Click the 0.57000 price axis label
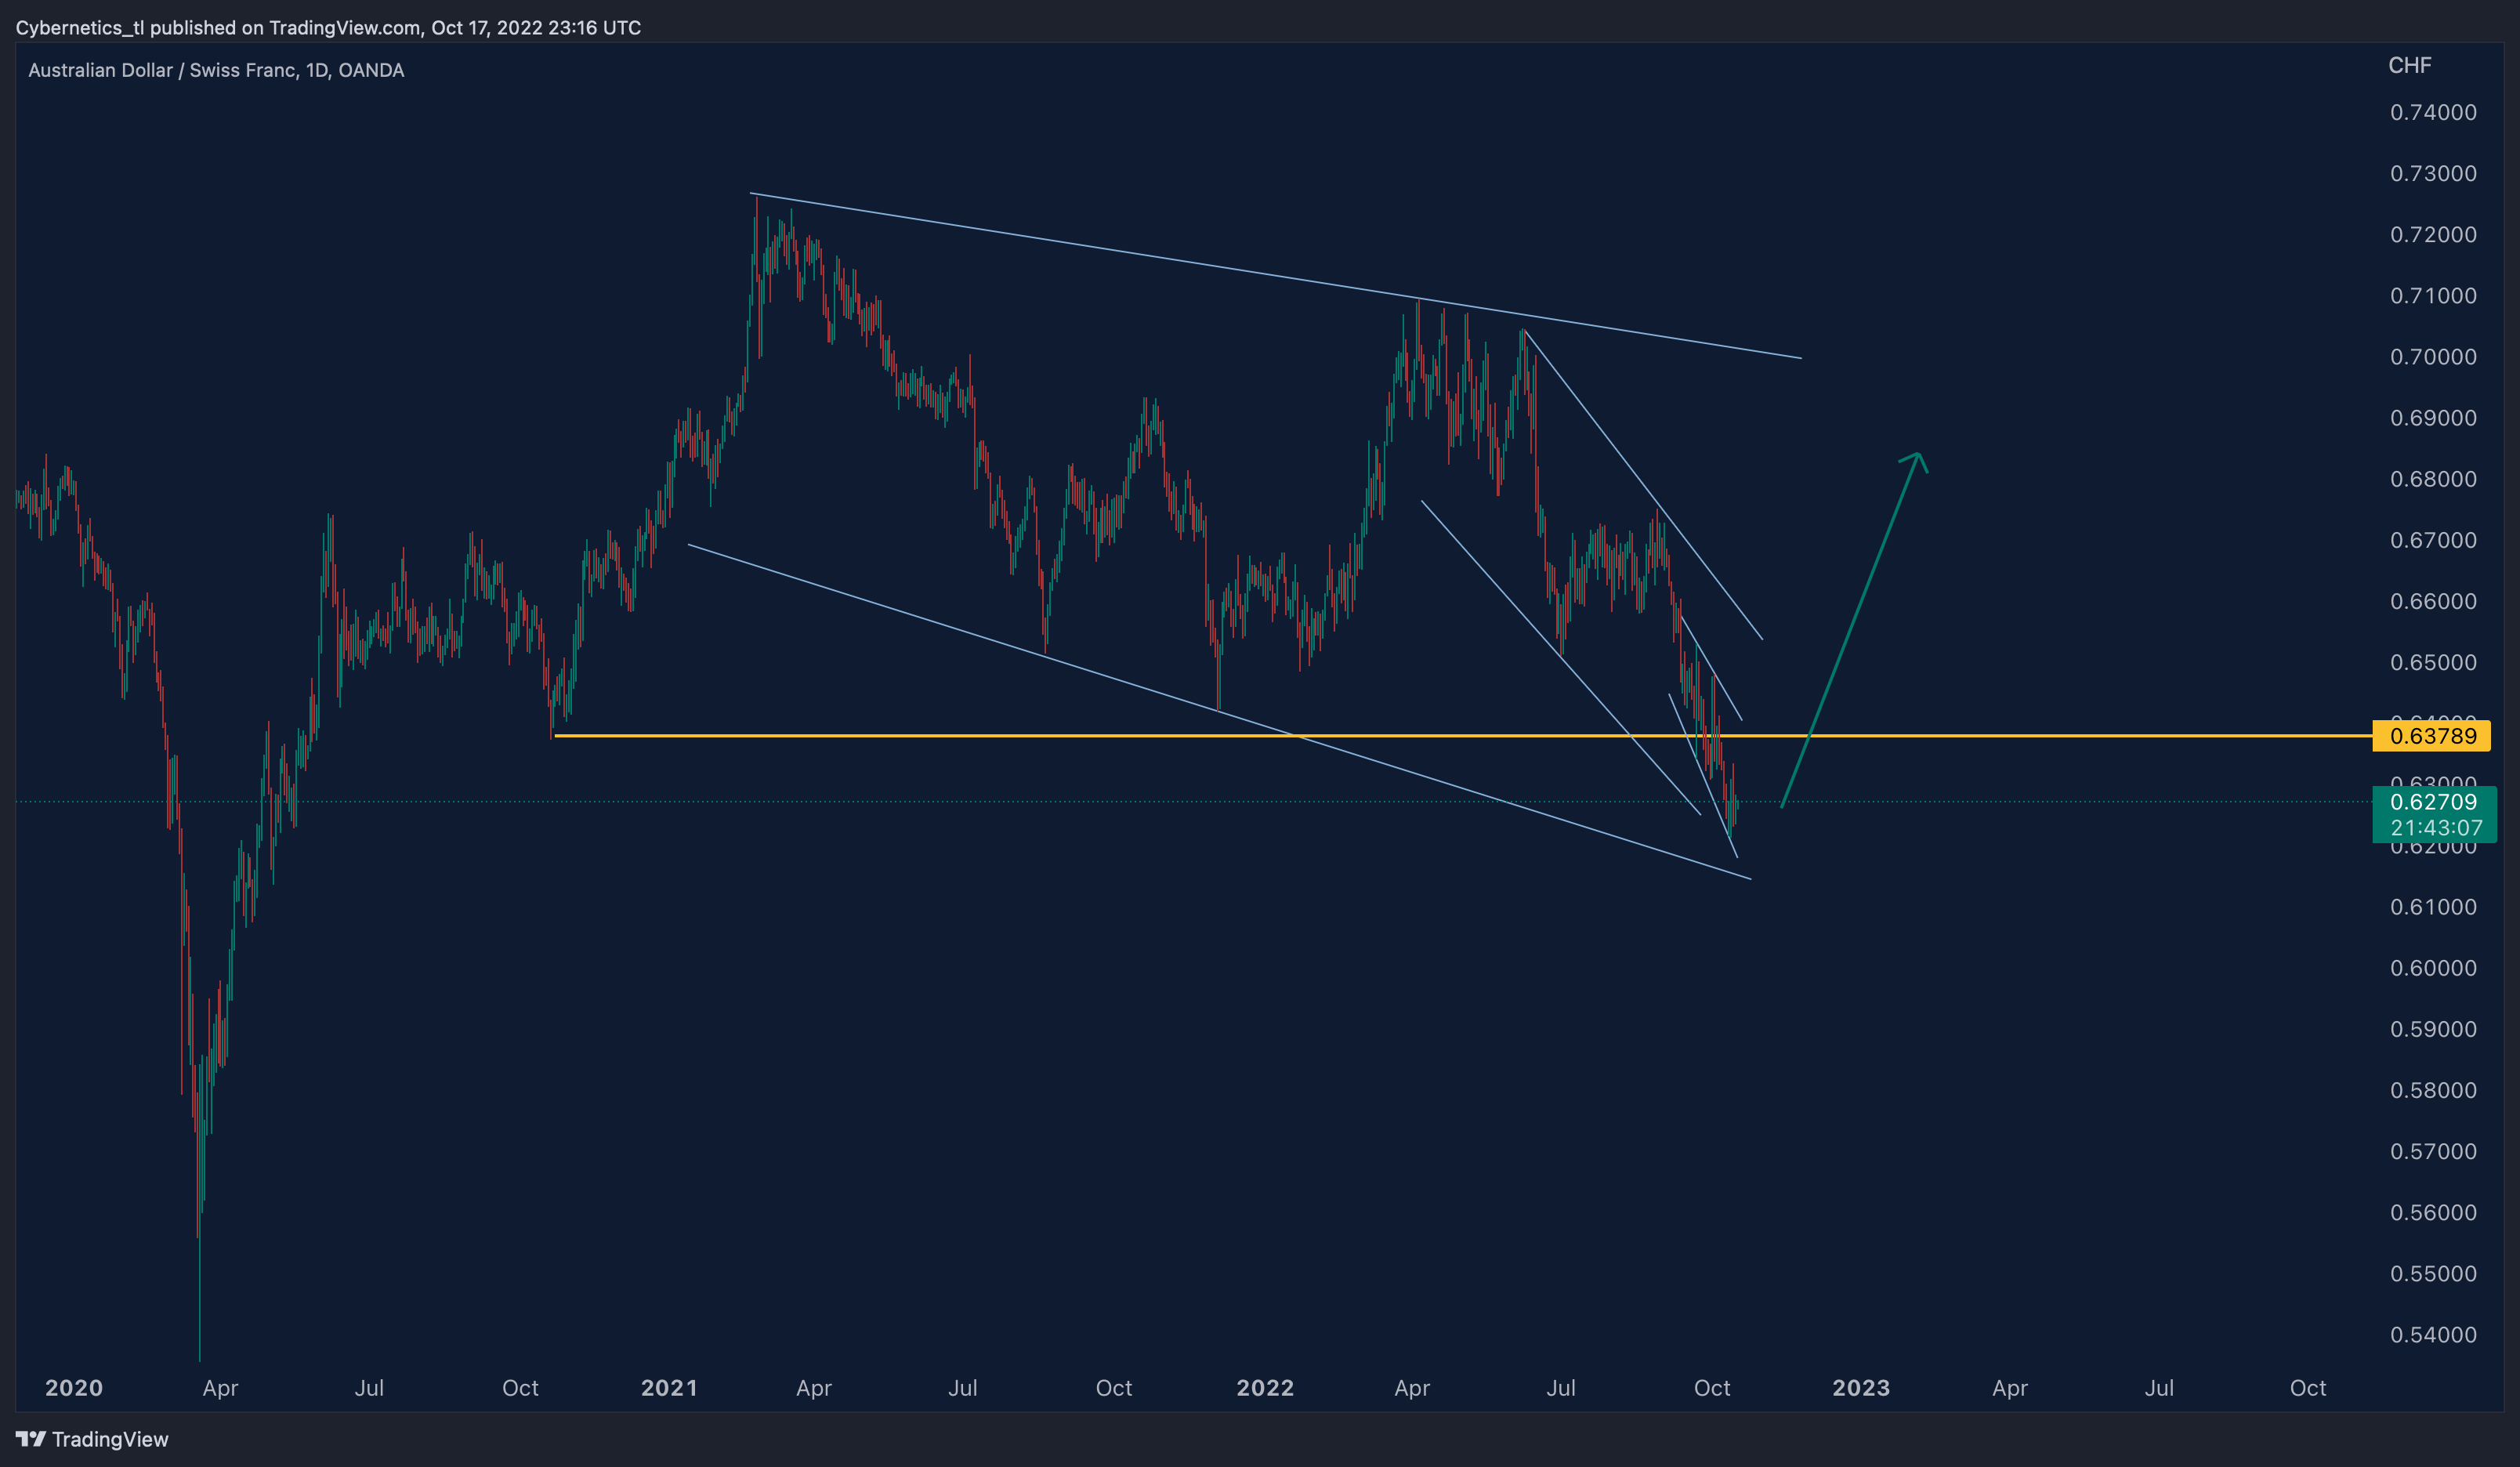2520x1467 pixels. pos(2433,1151)
